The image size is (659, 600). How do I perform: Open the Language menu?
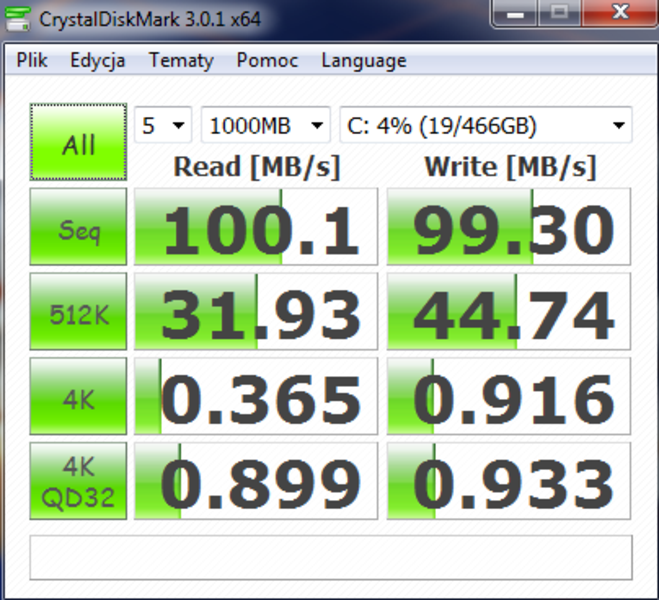364,60
